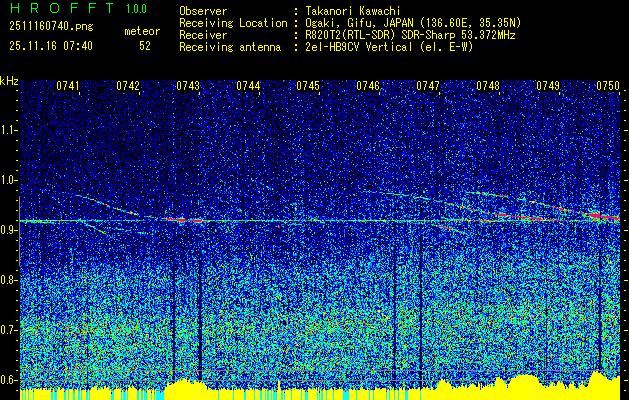This screenshot has width=629, height=400.
Task: Click the 0747 time marker
Action: (x=428, y=86)
